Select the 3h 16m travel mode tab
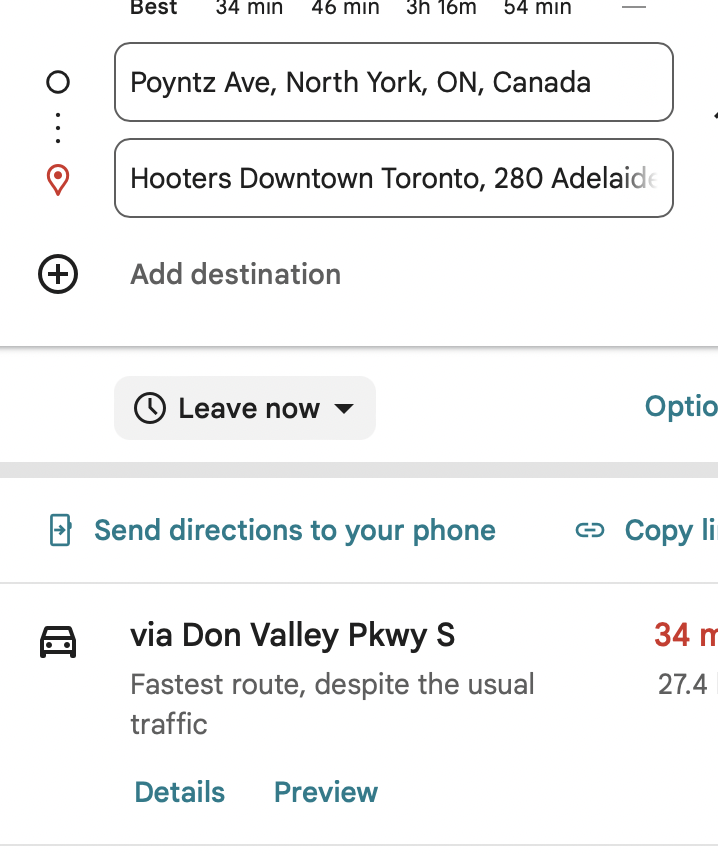Image resolution: width=718 pixels, height=854 pixels. (441, 8)
